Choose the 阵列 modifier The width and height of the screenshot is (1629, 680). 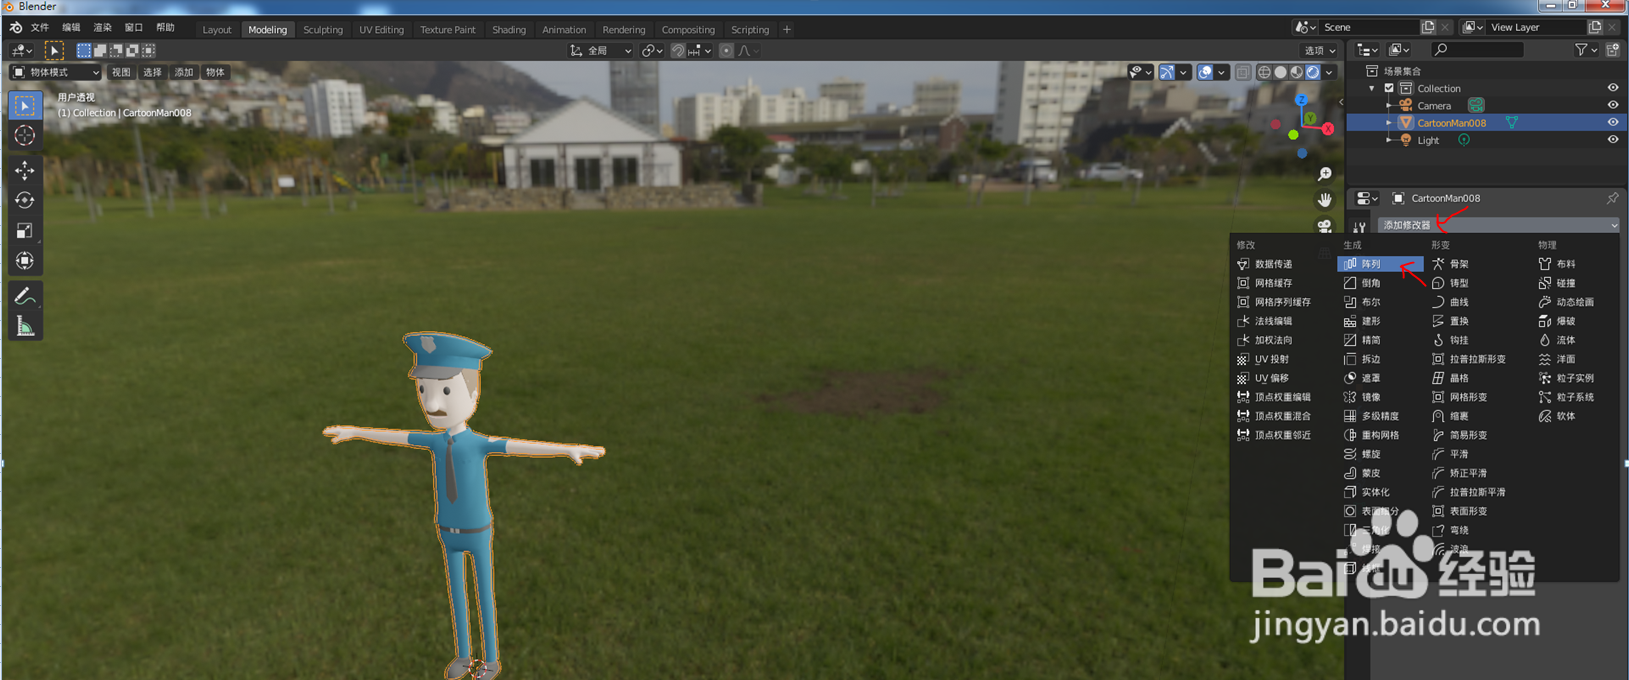(1380, 264)
